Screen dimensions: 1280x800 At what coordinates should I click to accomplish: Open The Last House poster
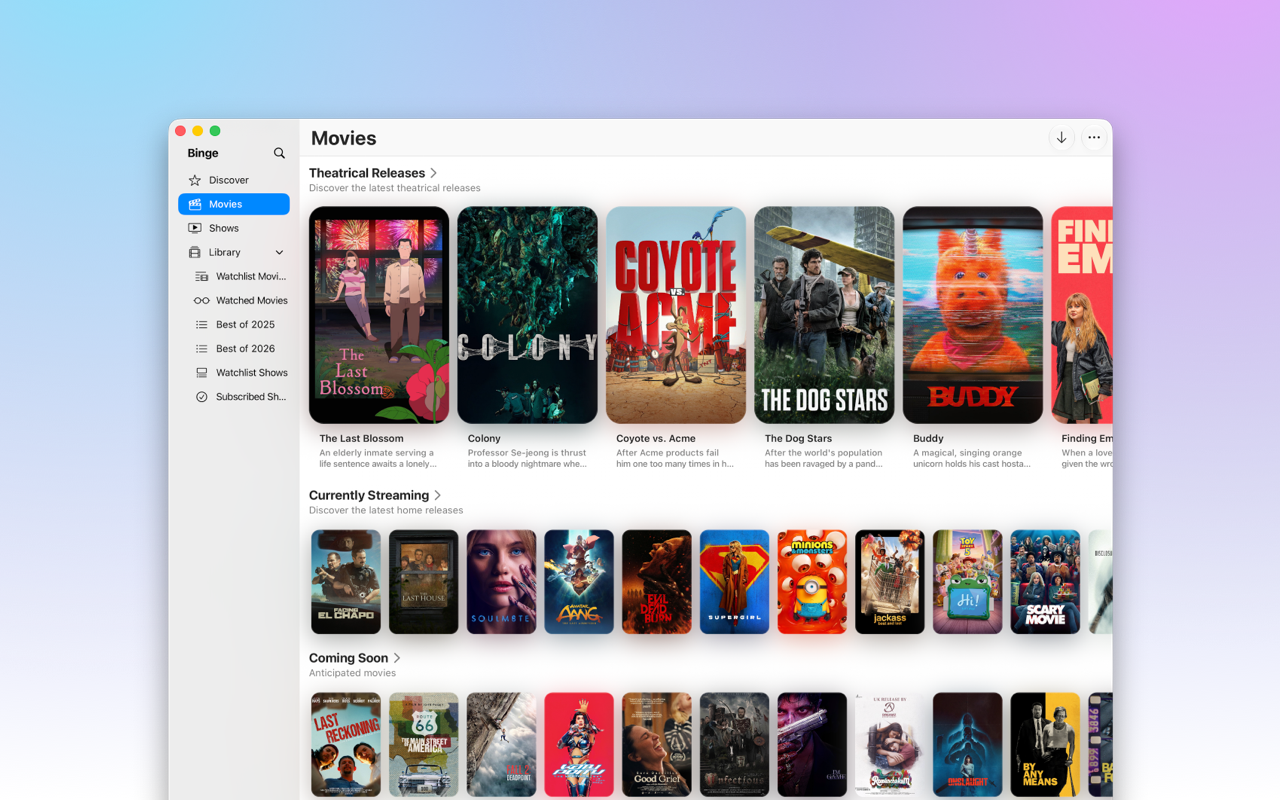pos(424,582)
